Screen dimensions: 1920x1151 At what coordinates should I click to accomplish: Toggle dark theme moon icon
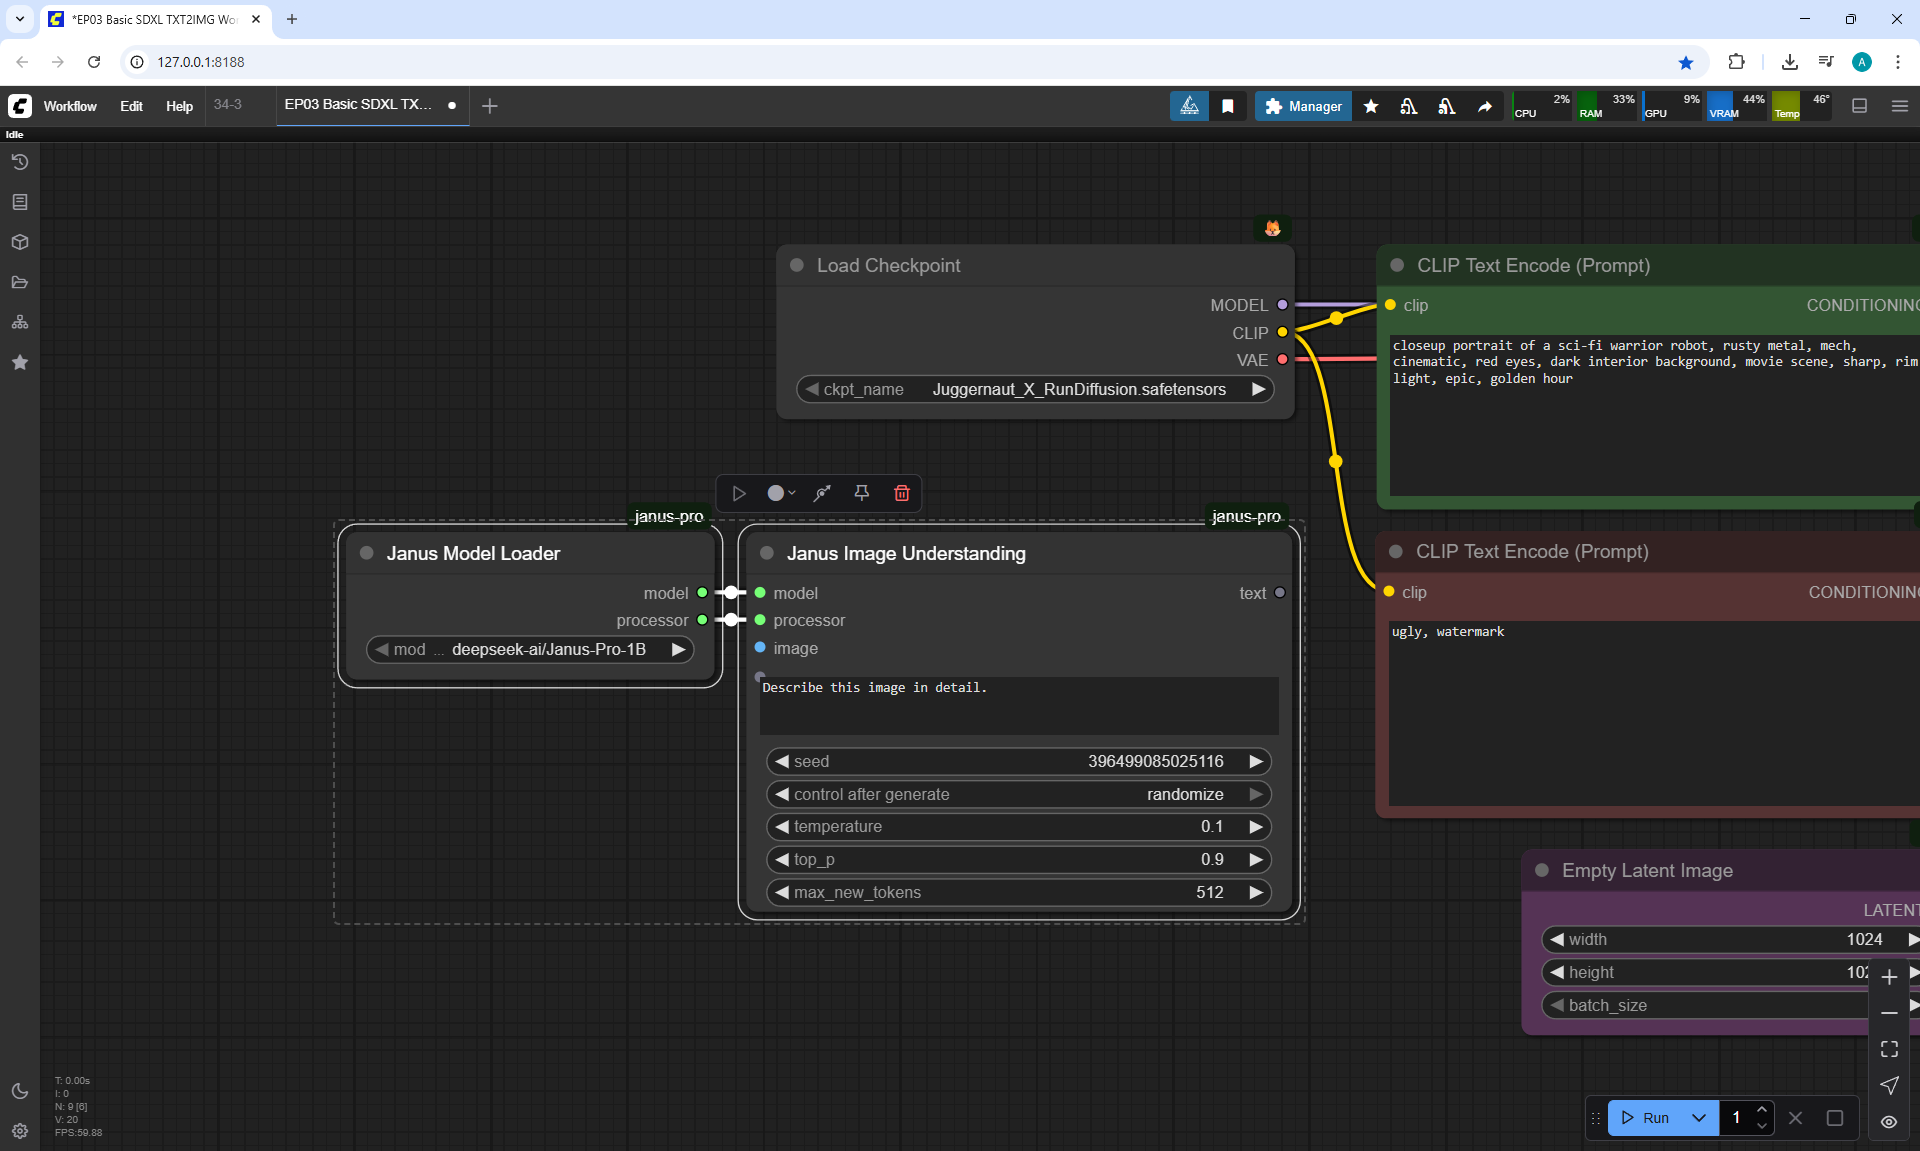point(19,1091)
